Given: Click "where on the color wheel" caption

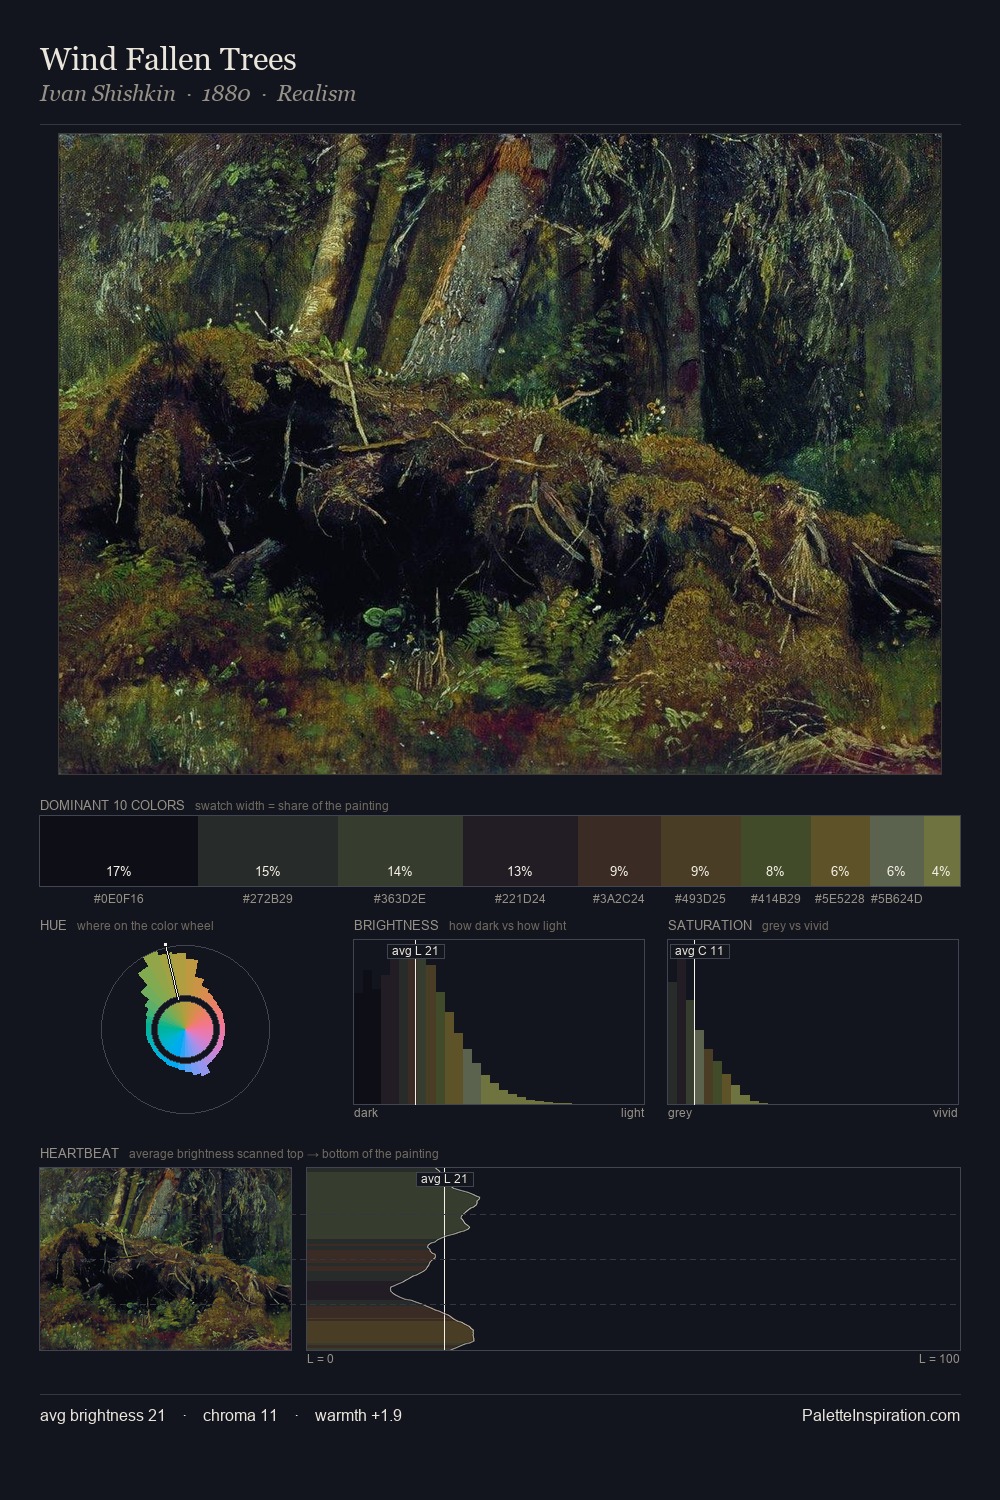Looking at the screenshot, I should 145,926.
